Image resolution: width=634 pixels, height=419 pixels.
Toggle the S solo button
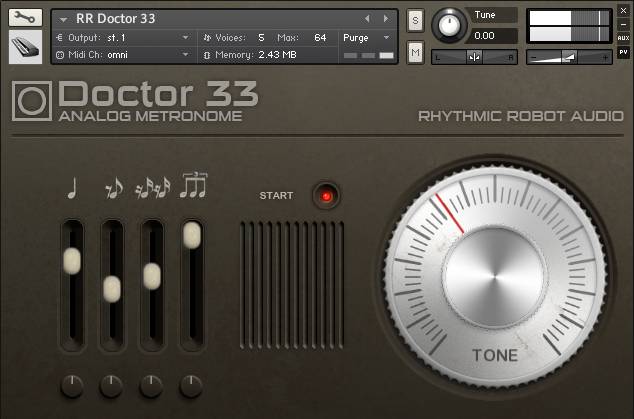coord(415,22)
